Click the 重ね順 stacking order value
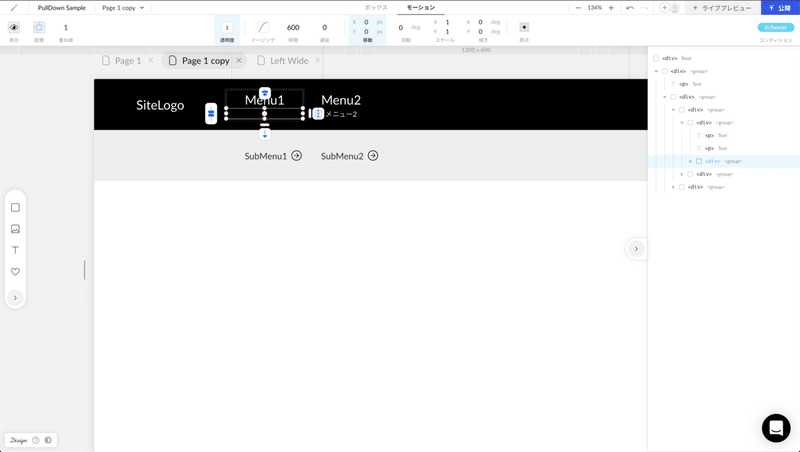 click(65, 28)
